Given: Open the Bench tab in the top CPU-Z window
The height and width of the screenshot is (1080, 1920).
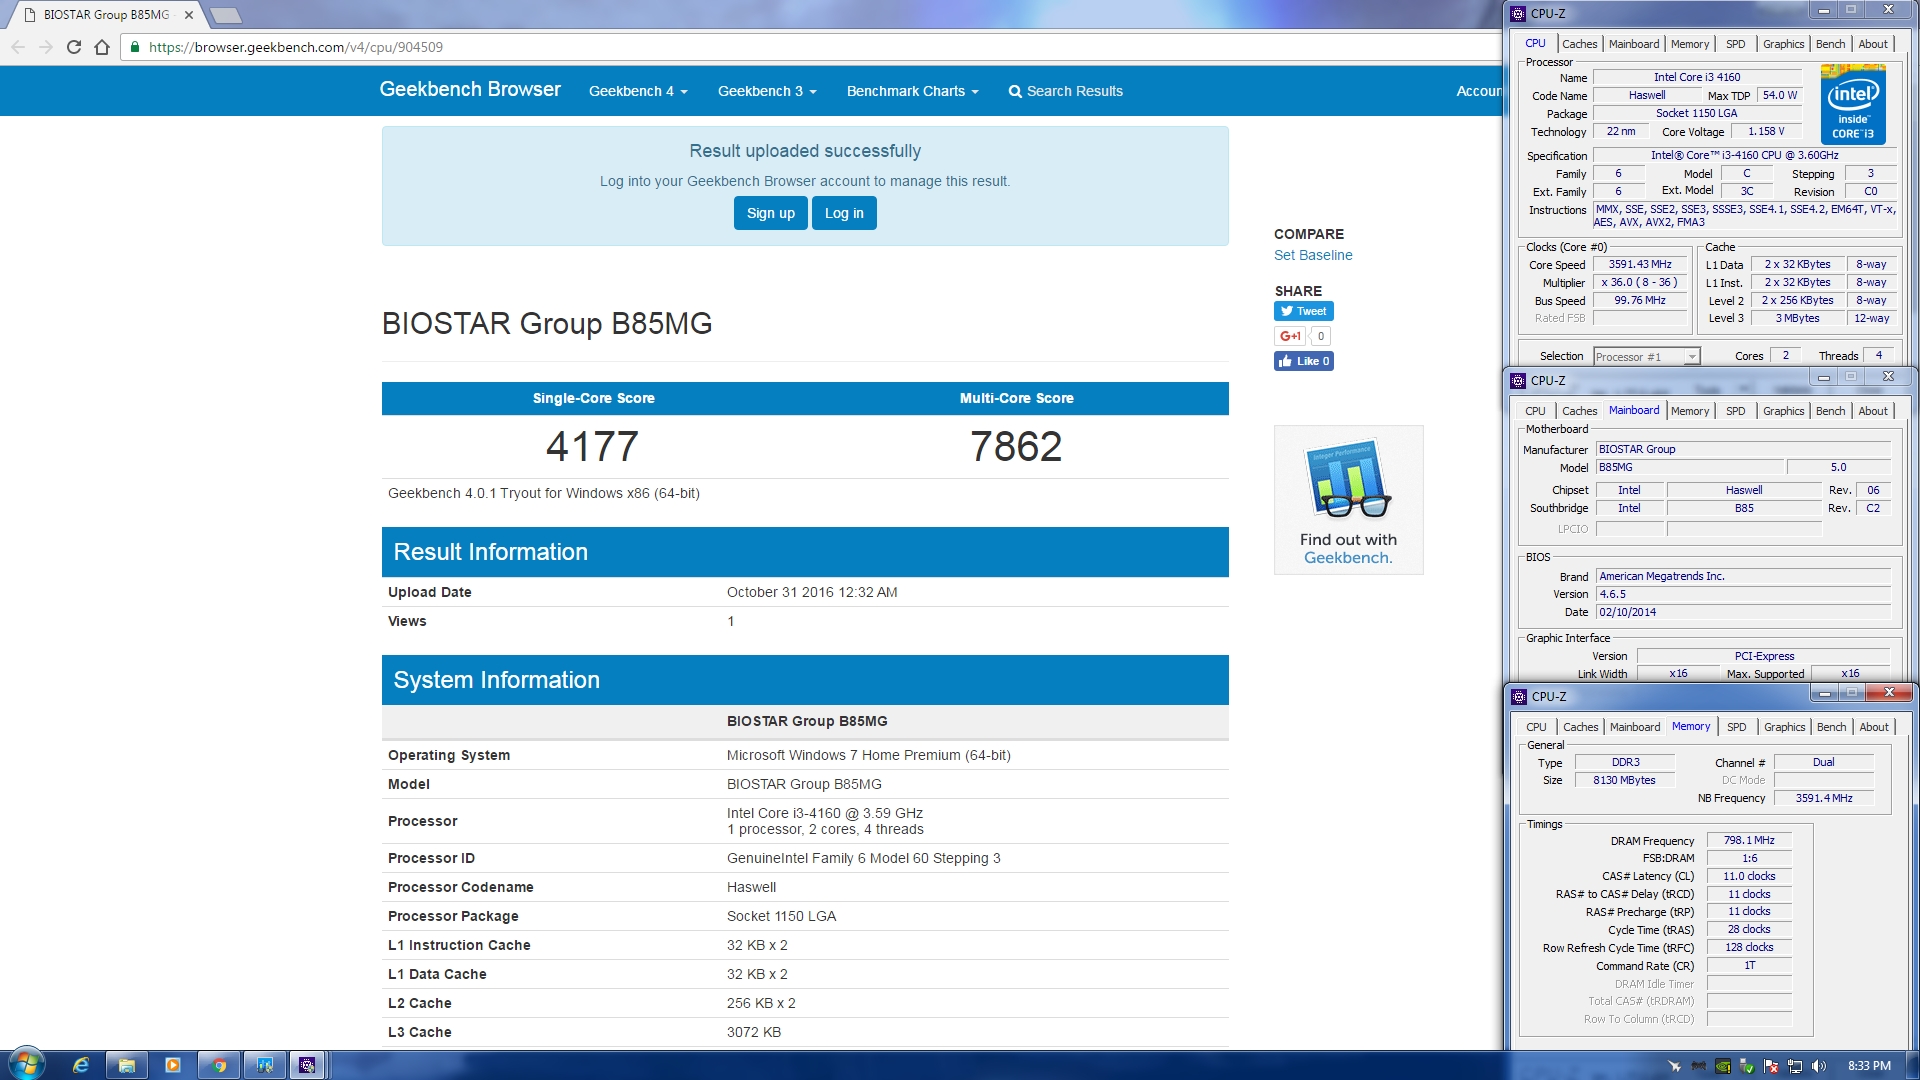Looking at the screenshot, I should [1830, 44].
